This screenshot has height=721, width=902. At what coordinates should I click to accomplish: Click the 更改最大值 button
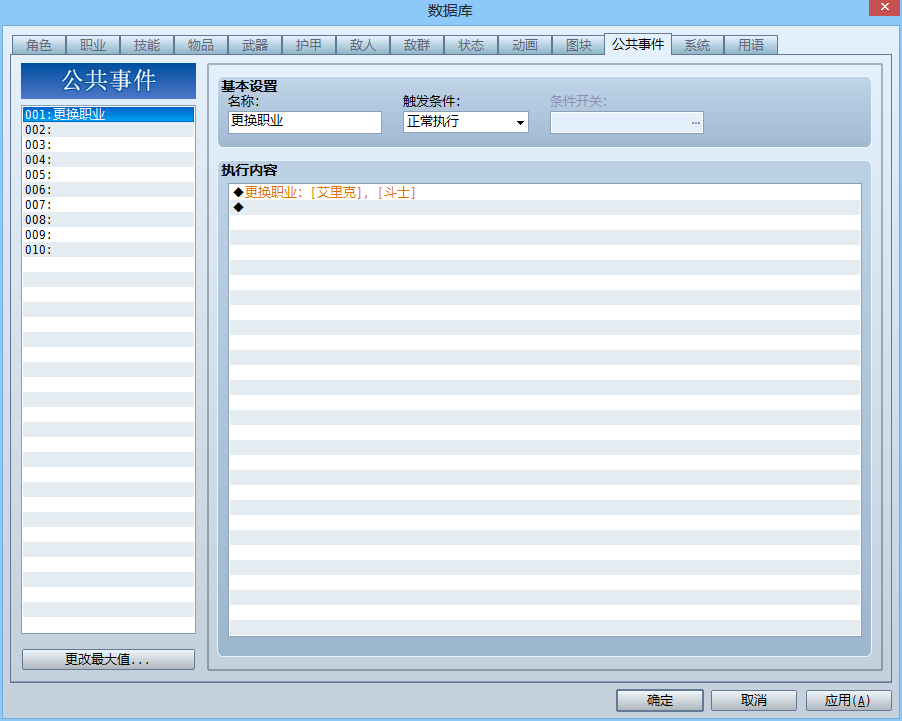108,659
